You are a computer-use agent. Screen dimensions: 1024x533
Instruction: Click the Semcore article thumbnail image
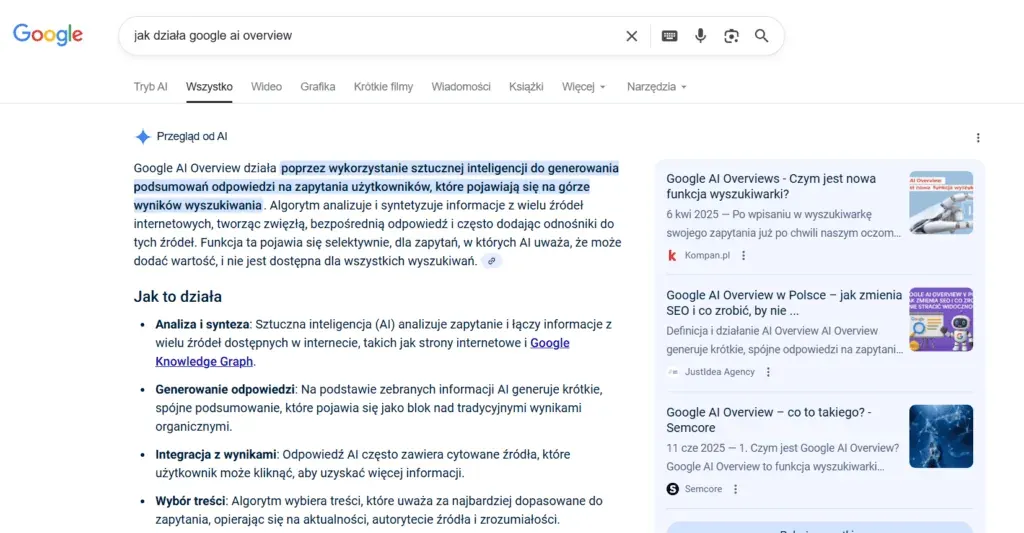940,436
